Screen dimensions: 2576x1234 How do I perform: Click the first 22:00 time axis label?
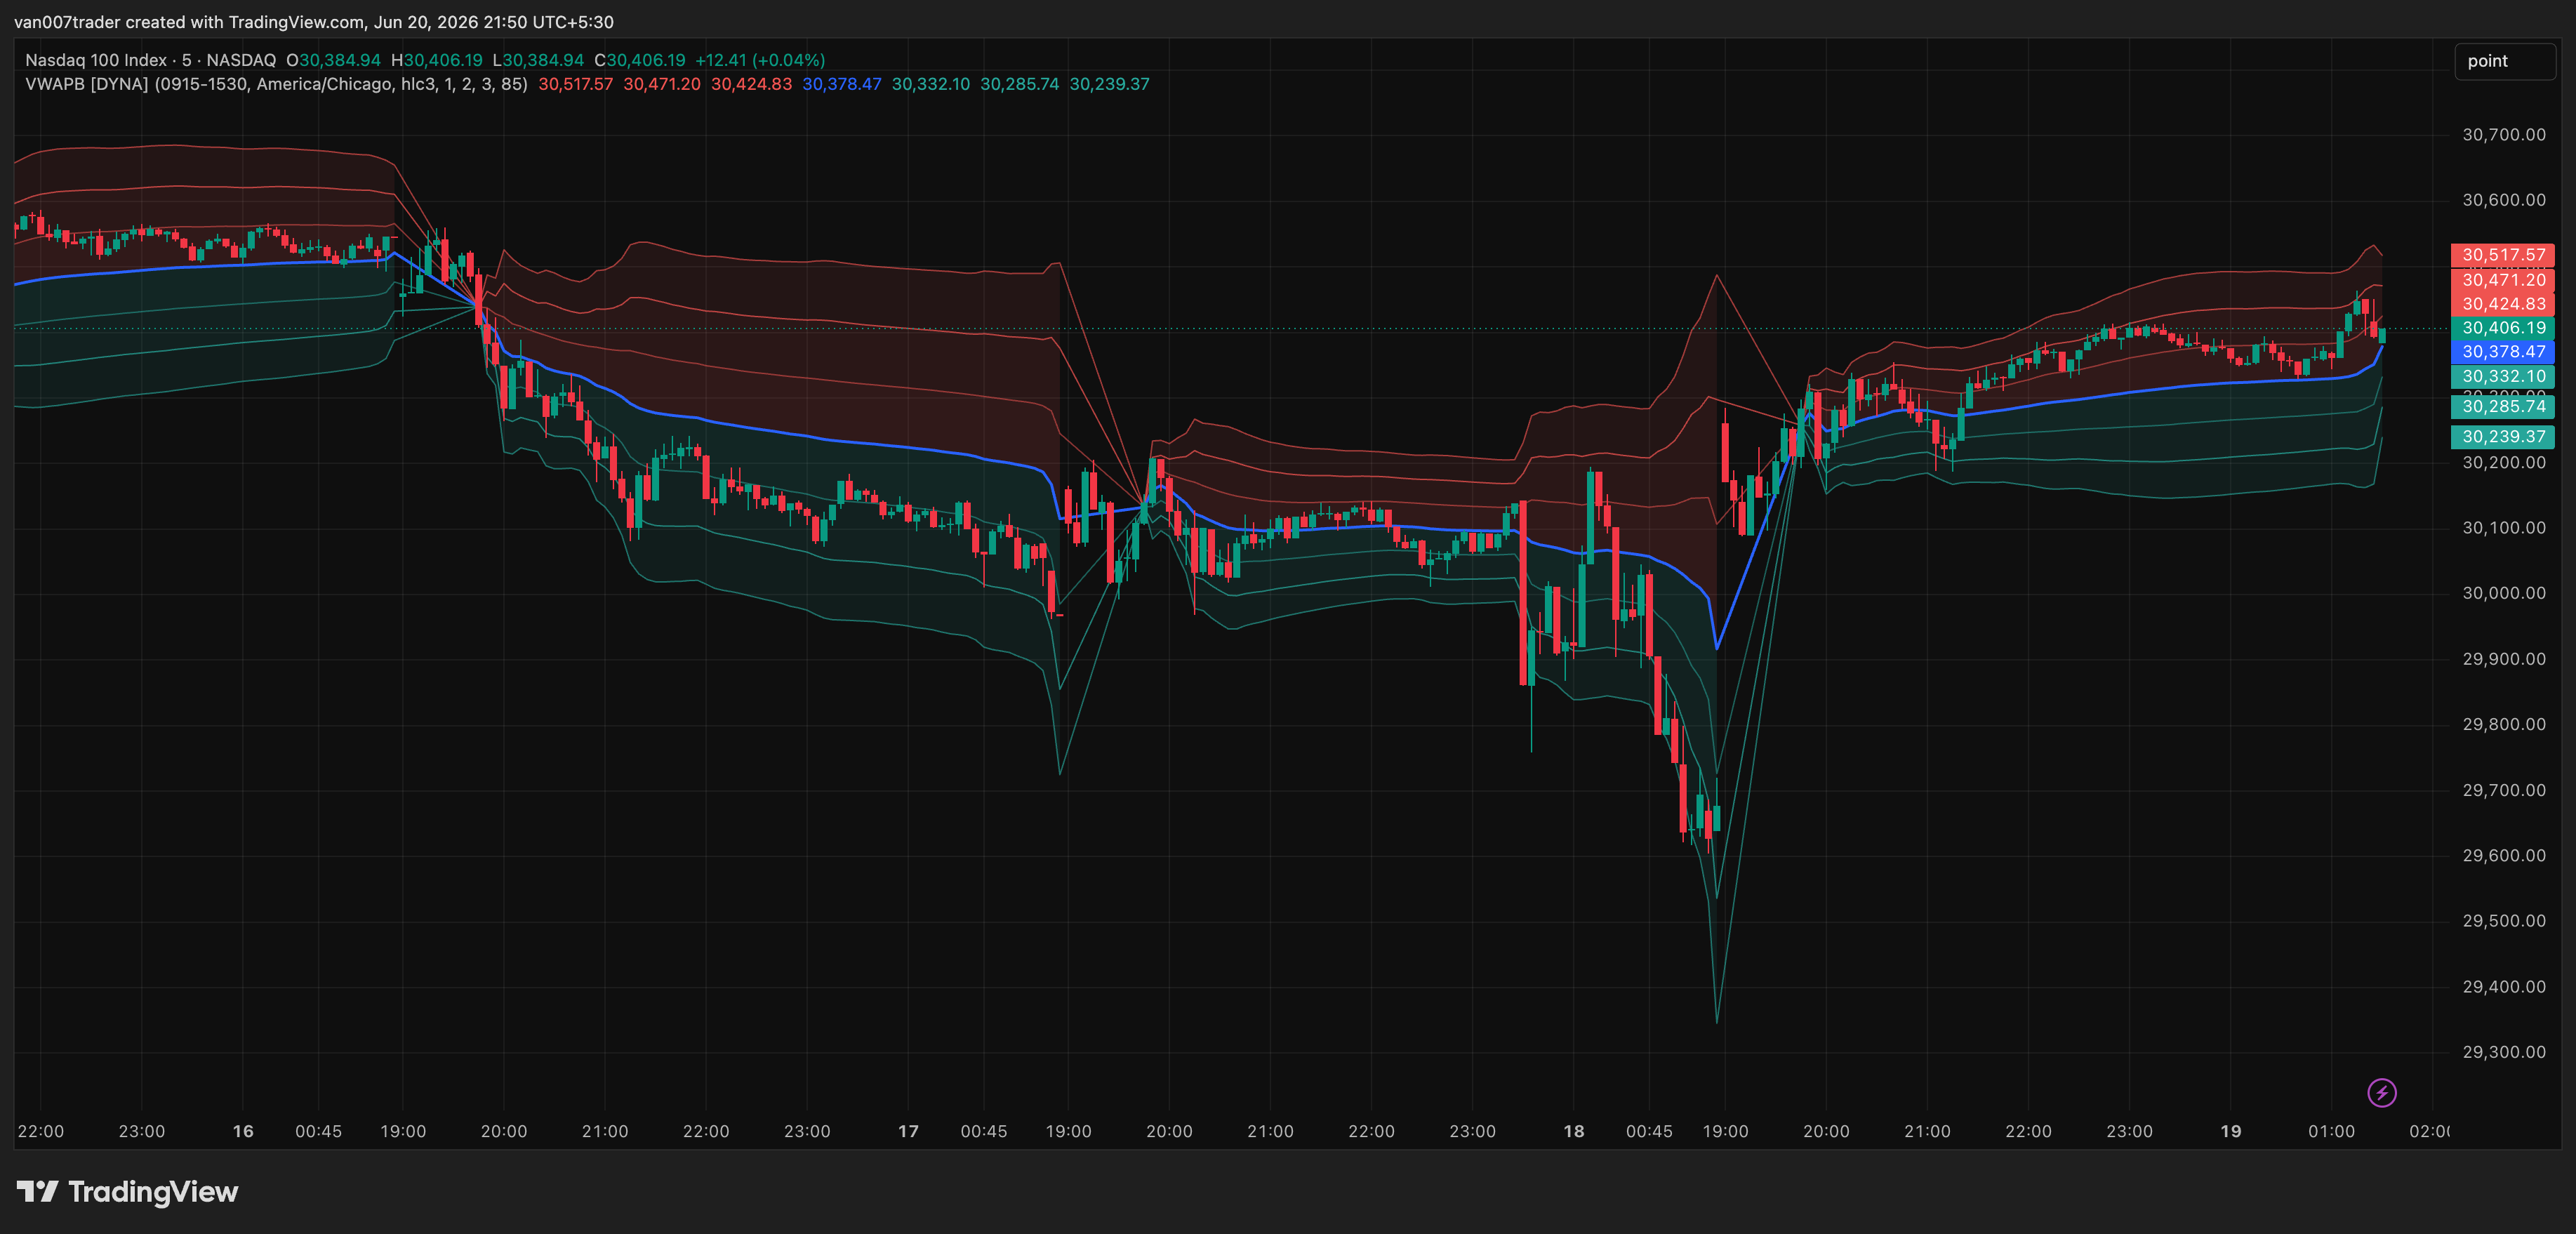point(41,1131)
